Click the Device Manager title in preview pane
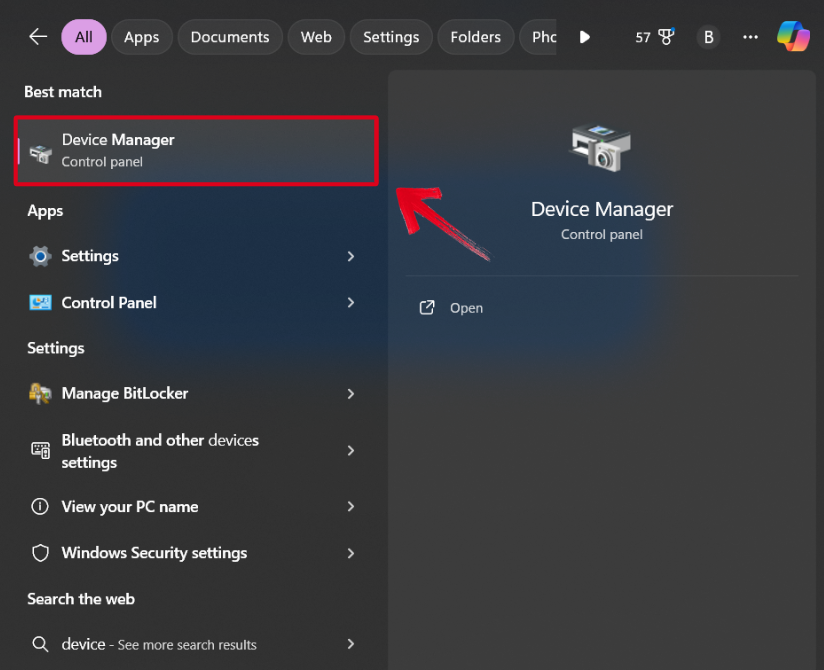Viewport: 824px width, 670px height. tap(602, 209)
